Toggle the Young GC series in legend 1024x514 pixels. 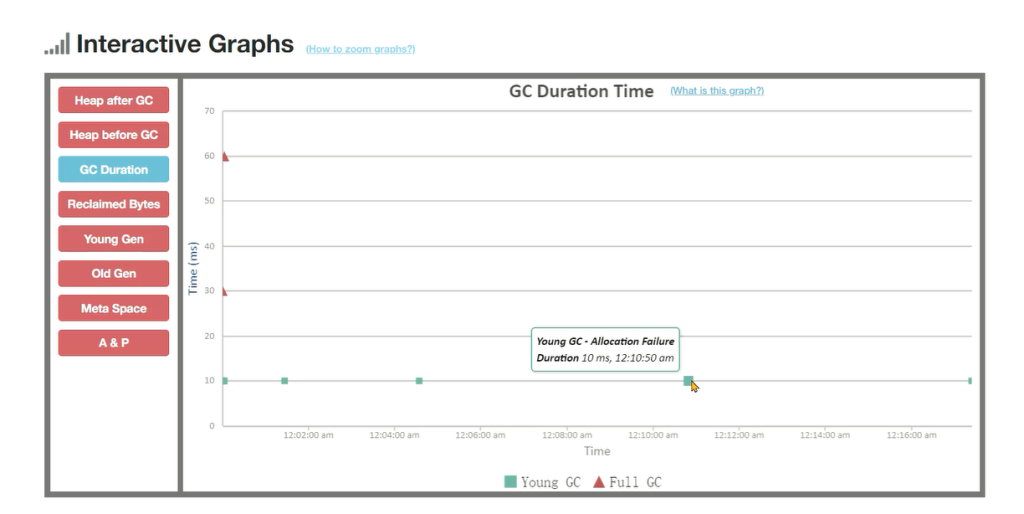(x=542, y=482)
